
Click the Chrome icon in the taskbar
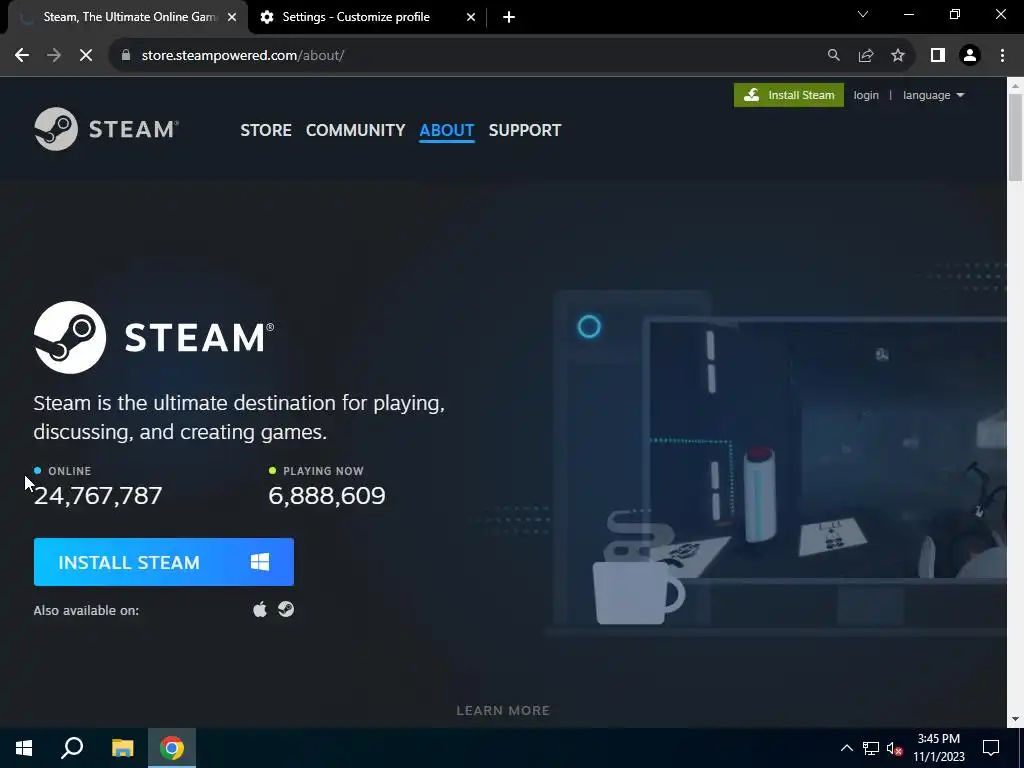[x=172, y=748]
